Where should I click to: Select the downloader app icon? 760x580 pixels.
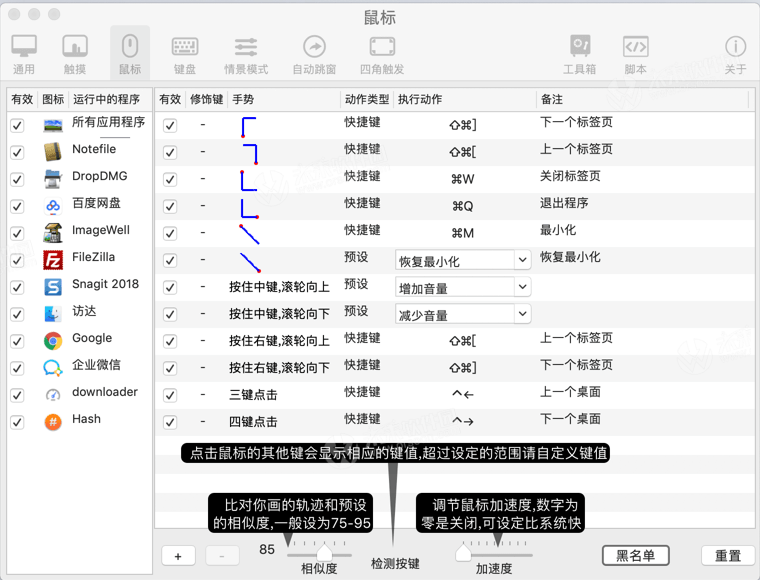53,395
